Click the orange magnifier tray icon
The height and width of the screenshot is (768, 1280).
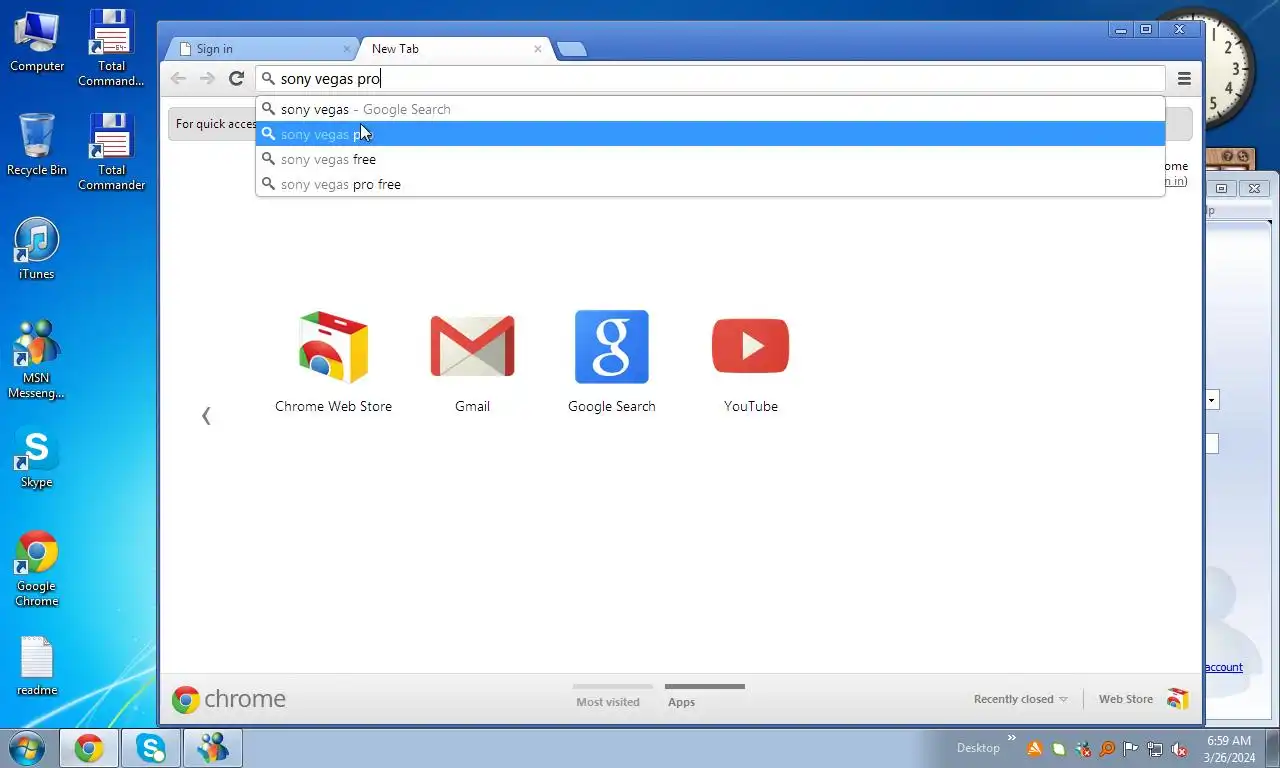pos(1107,749)
